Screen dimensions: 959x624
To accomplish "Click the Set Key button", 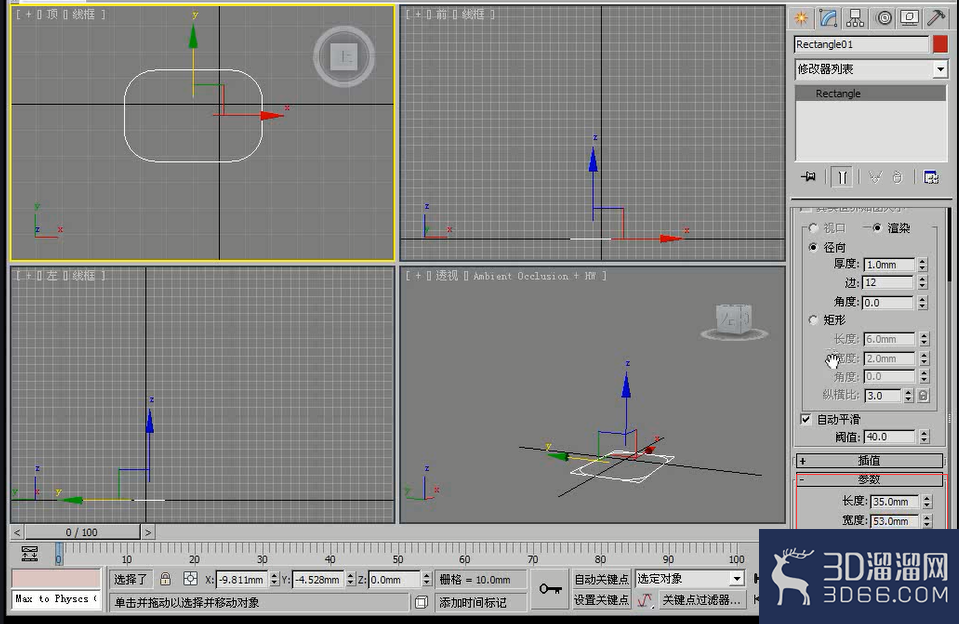I will pos(601,600).
